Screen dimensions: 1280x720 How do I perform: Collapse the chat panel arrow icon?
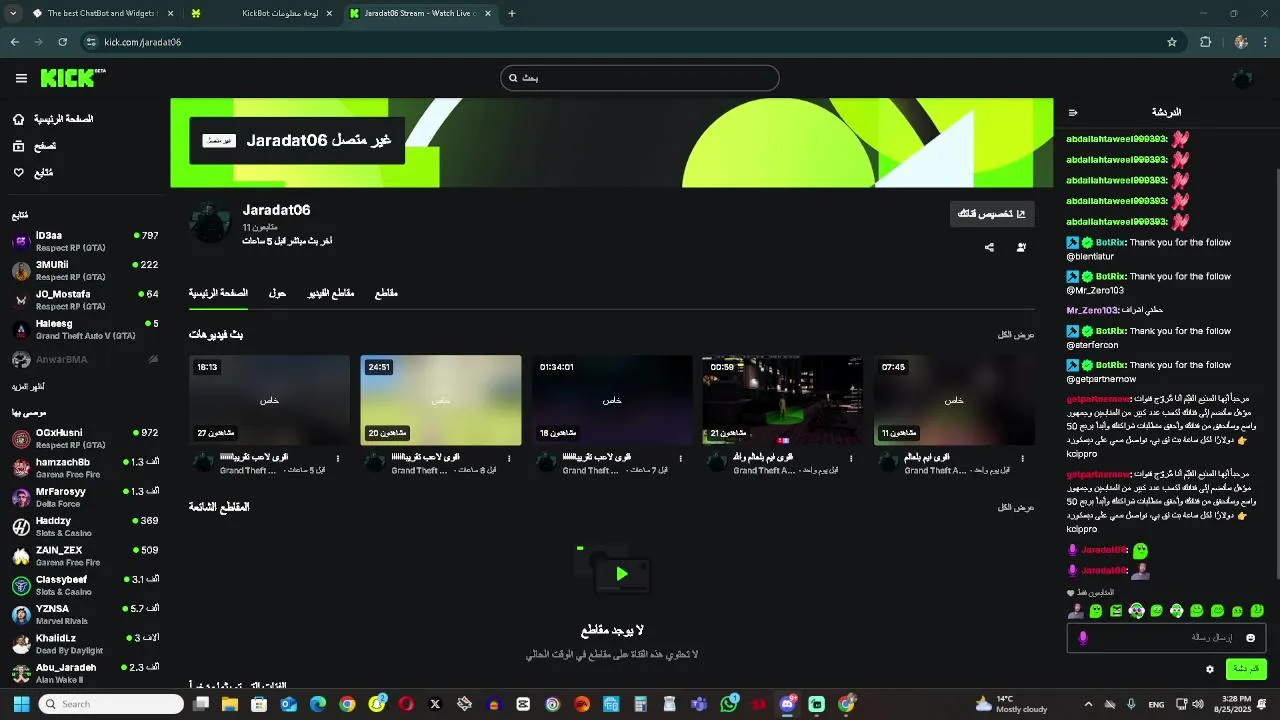(x=1073, y=113)
